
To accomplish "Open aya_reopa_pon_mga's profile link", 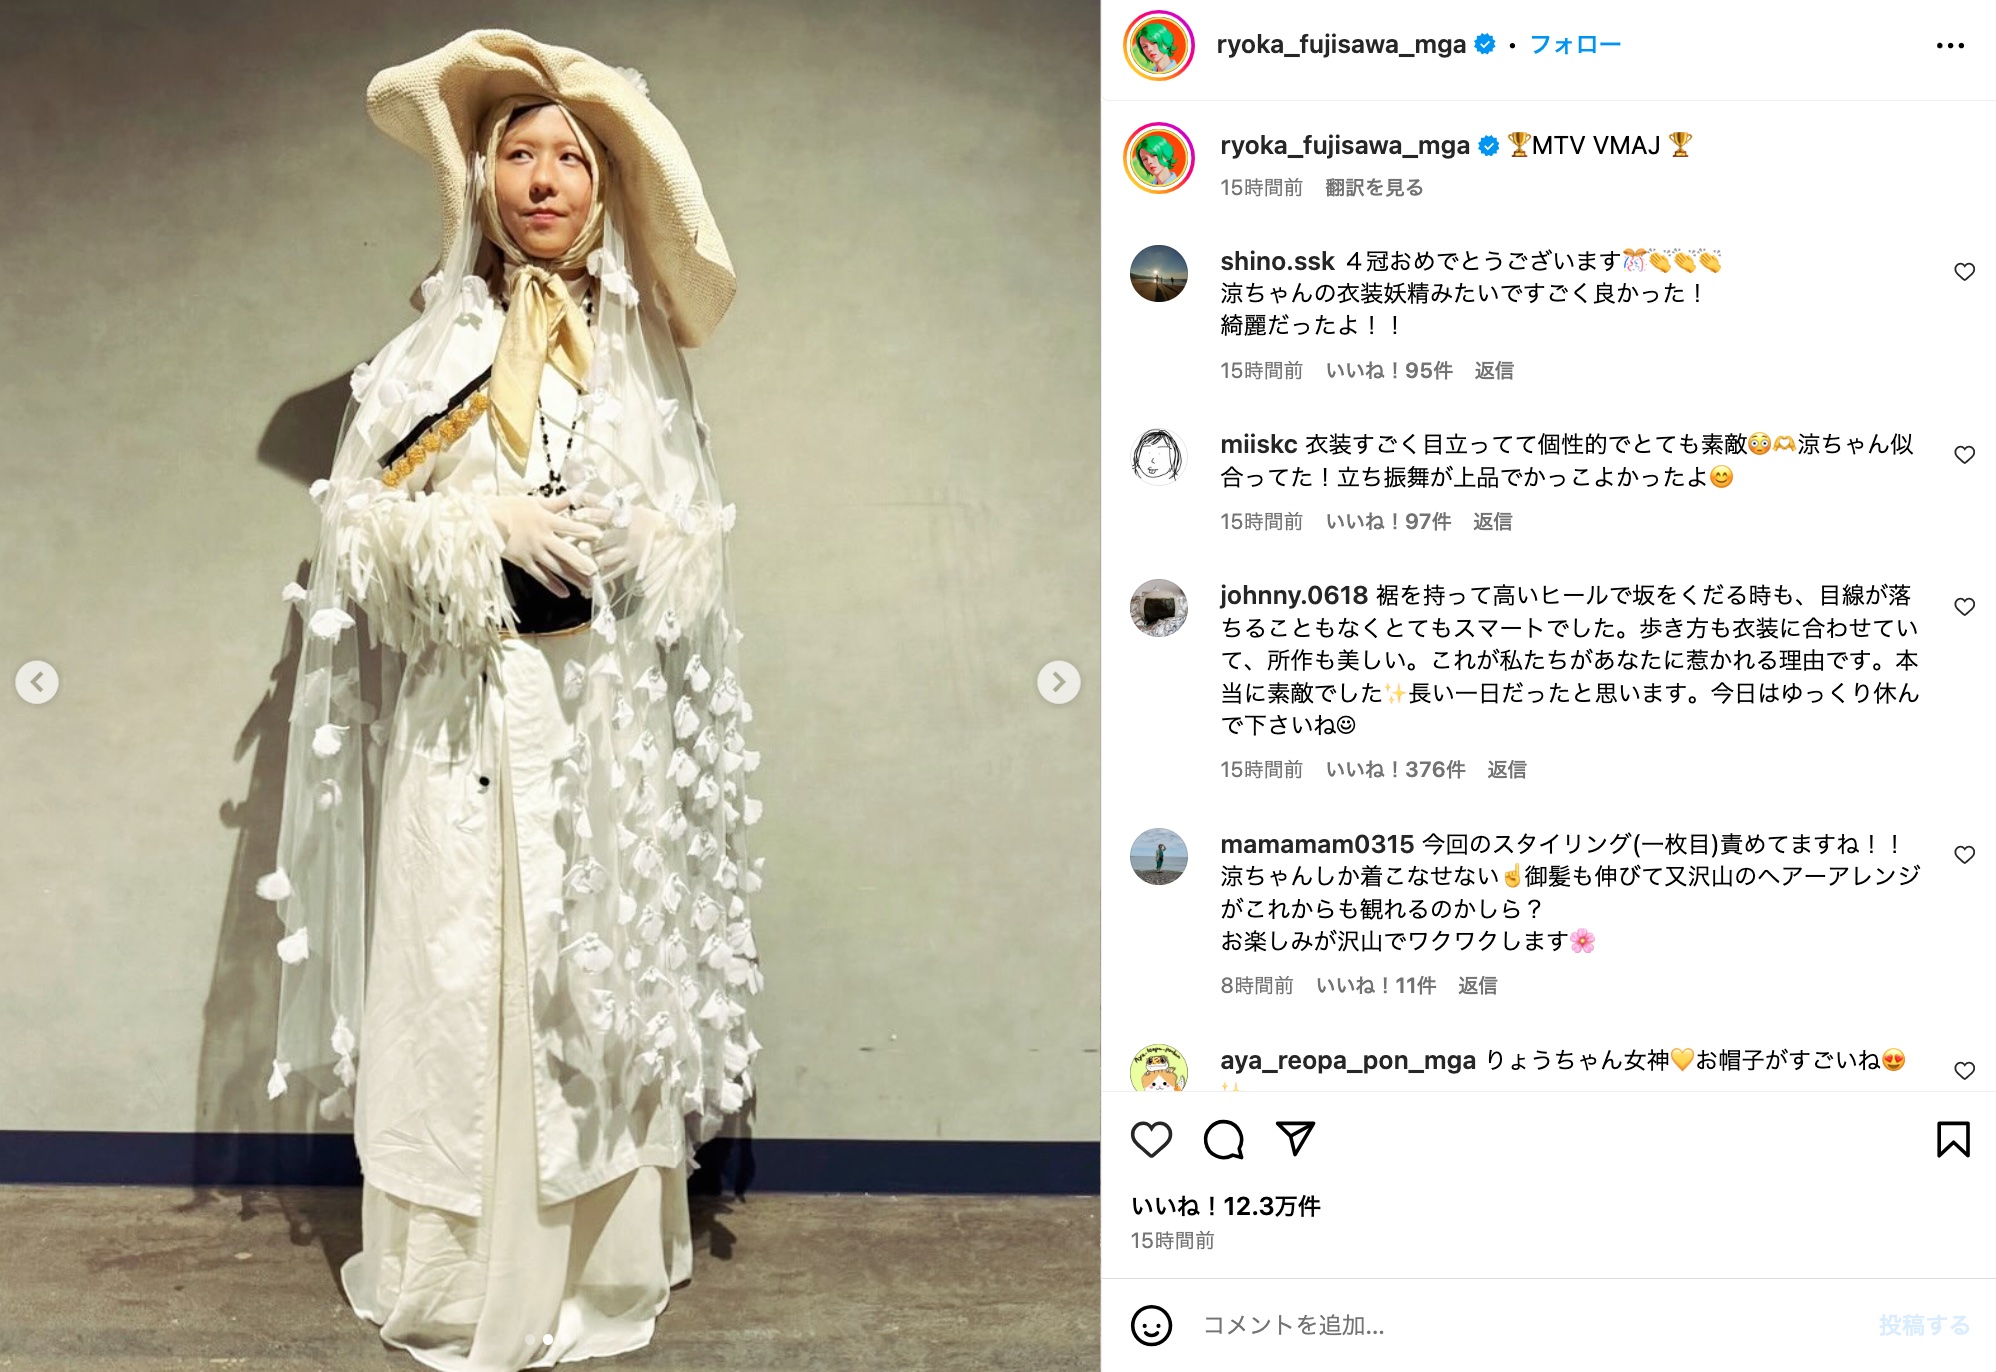I will 1347,1060.
